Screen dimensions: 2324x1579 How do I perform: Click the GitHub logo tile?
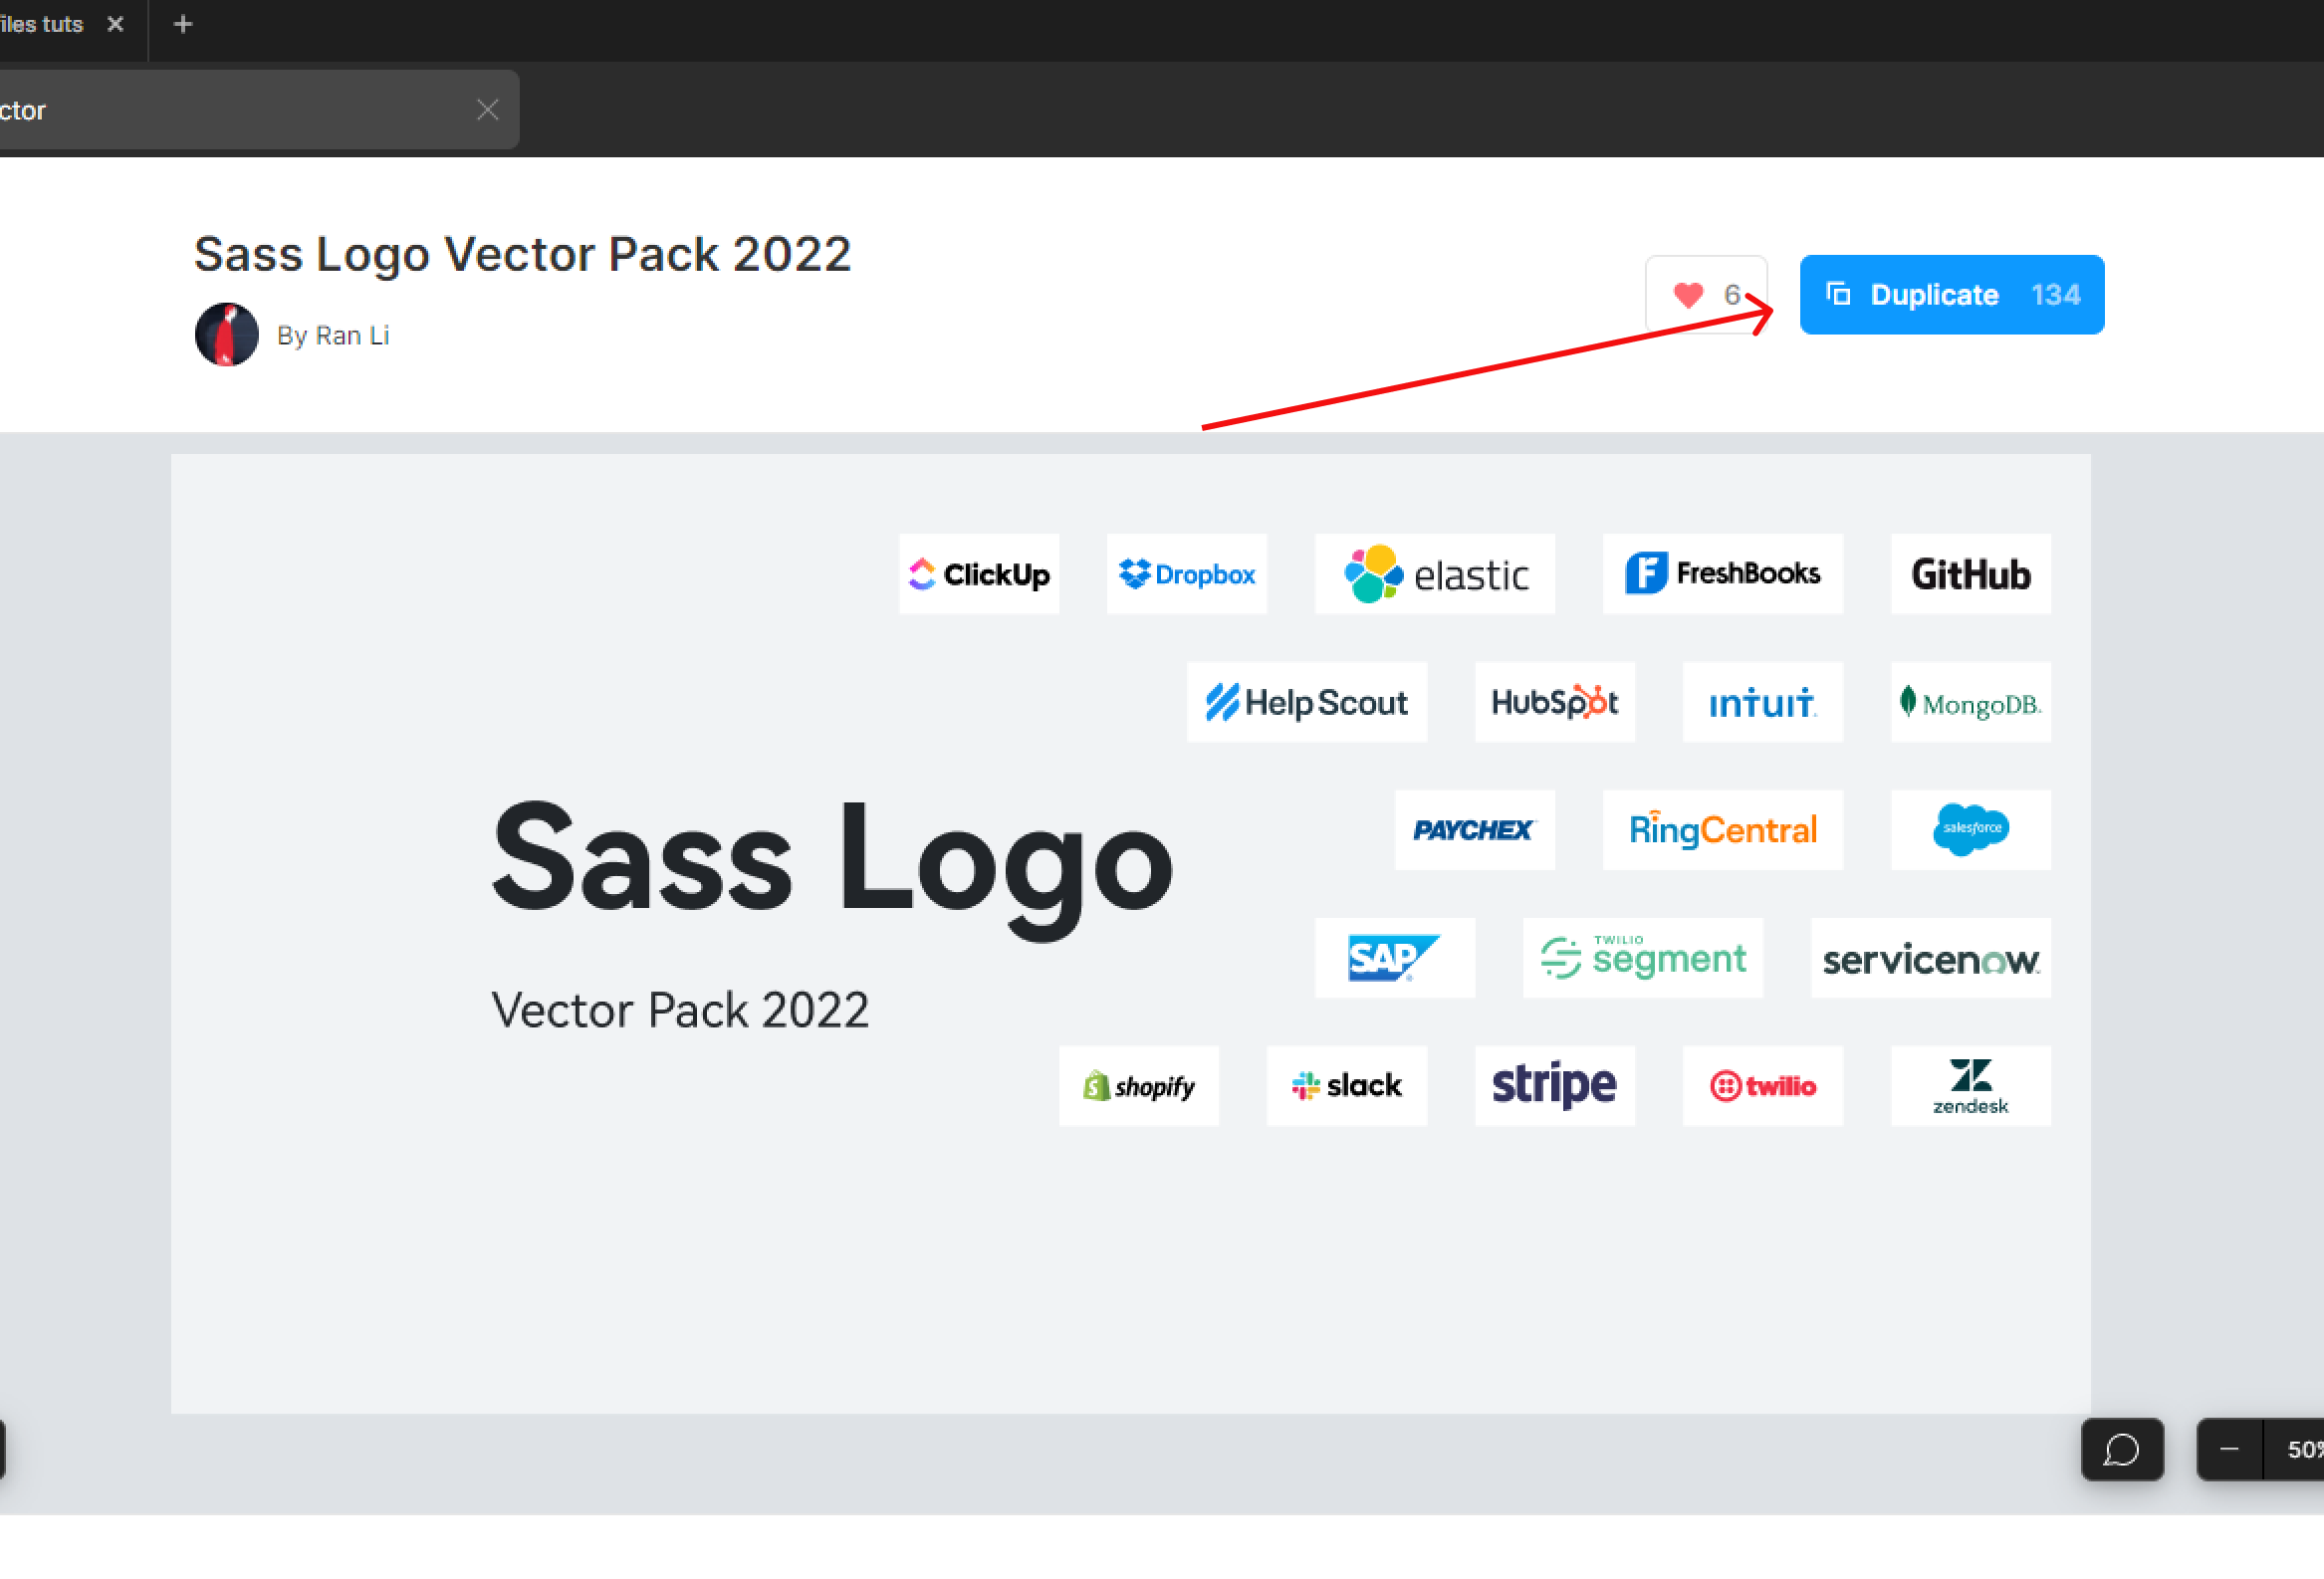1970,574
